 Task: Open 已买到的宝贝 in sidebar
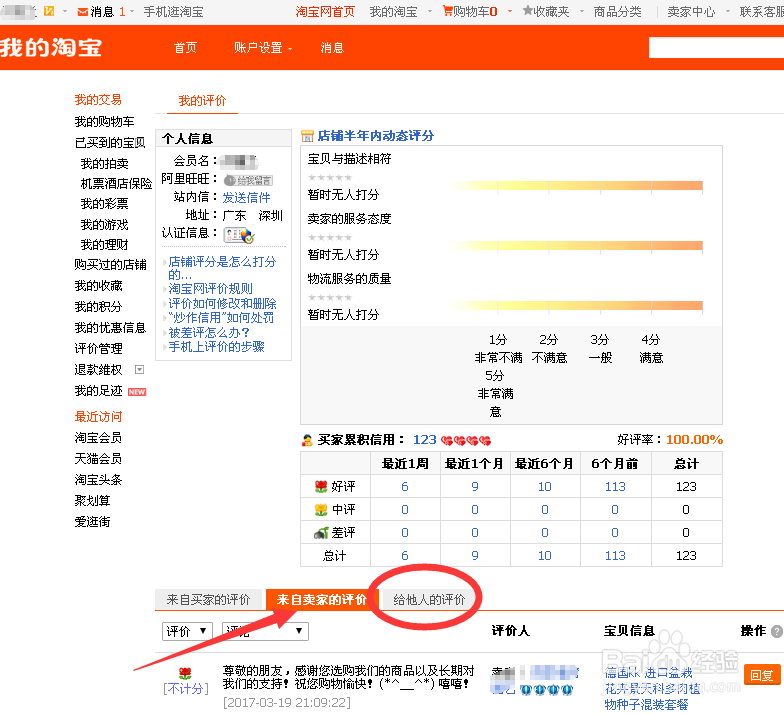[110, 143]
